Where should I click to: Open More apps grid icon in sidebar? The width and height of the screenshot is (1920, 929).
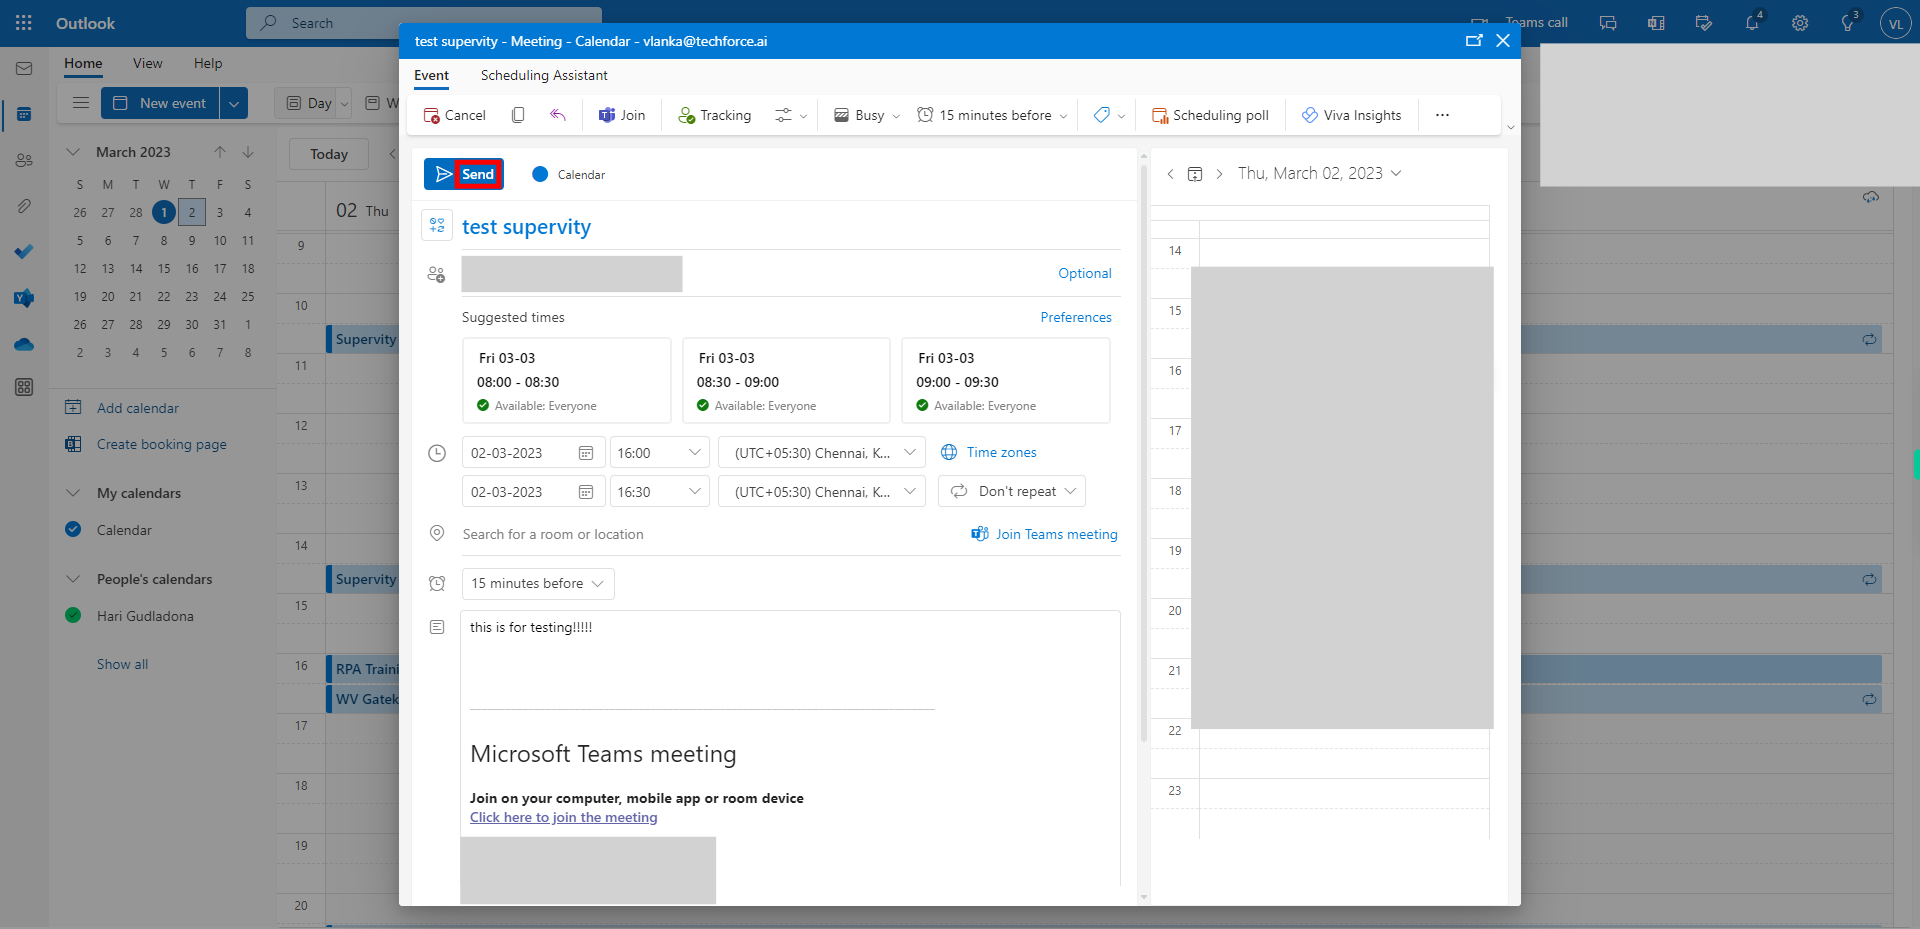tap(24, 387)
